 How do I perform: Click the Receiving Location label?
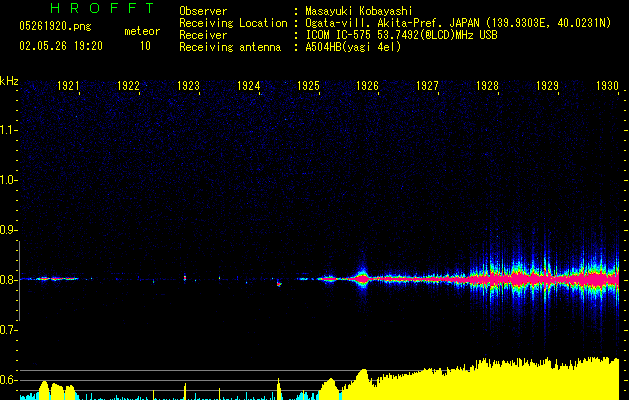pos(233,23)
